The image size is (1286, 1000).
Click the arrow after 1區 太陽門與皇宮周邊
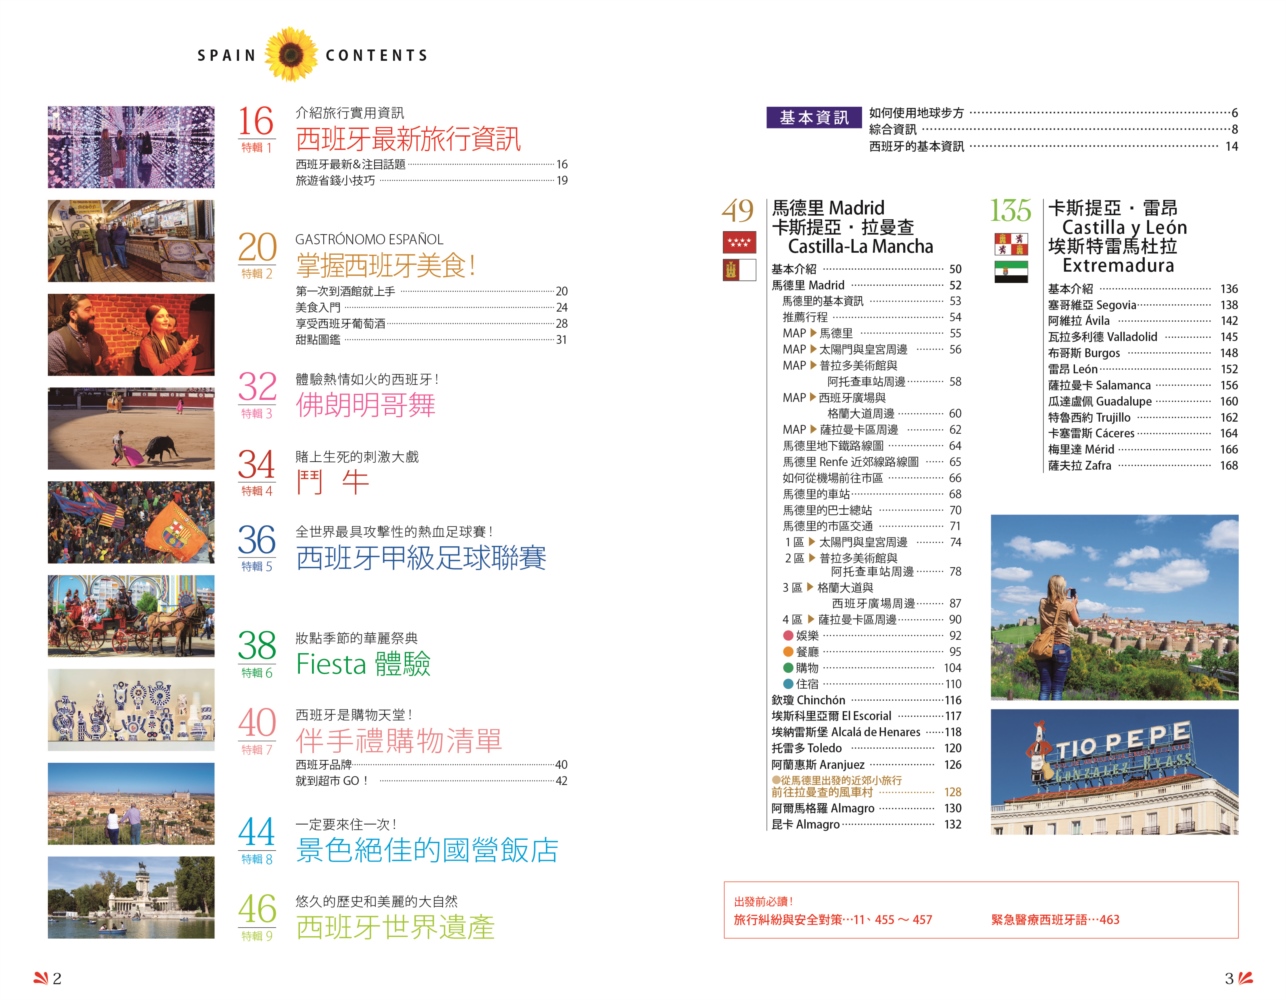click(x=812, y=542)
